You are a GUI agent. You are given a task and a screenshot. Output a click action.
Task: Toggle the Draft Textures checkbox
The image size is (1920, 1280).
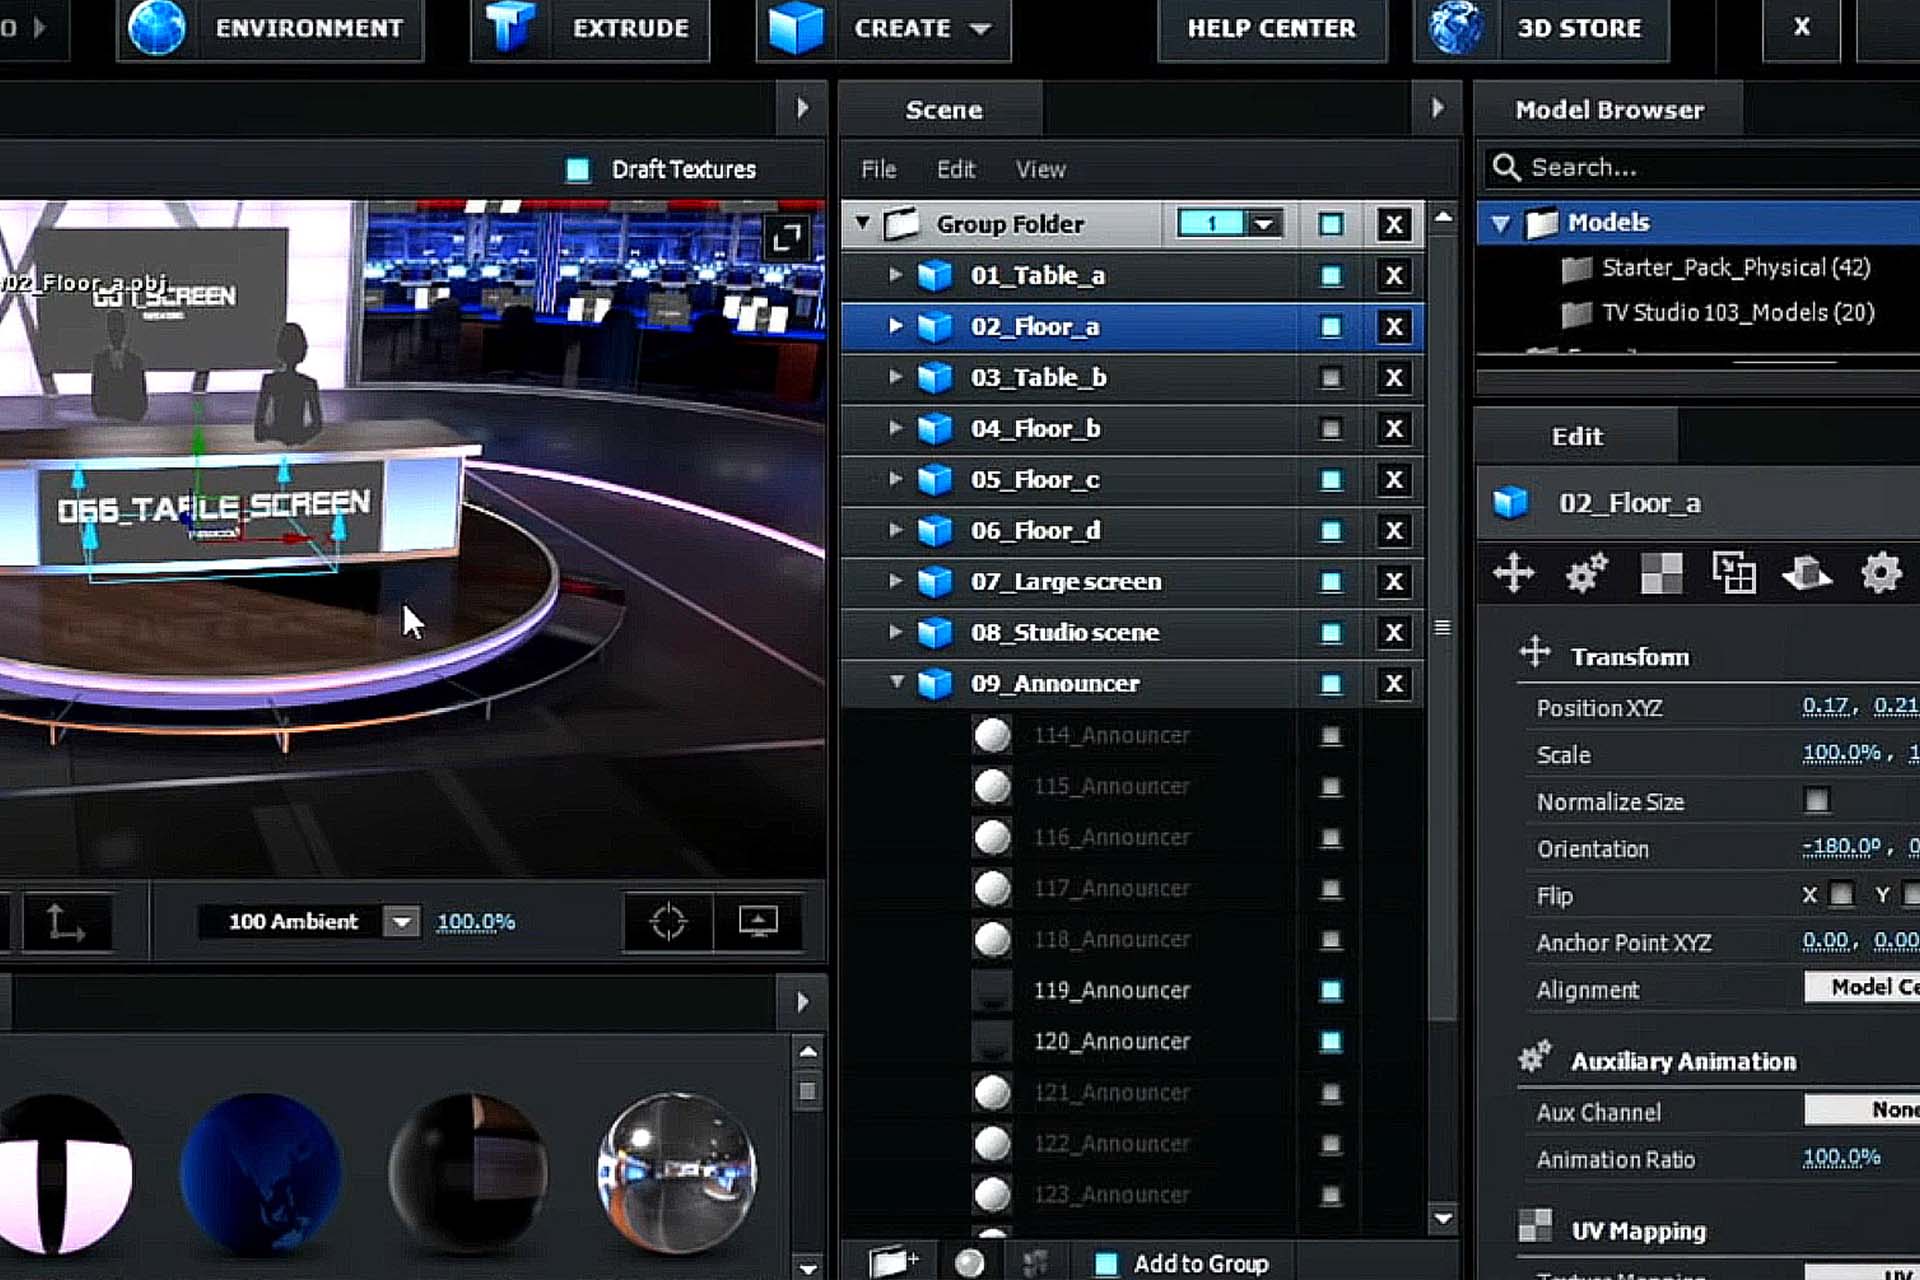578,170
